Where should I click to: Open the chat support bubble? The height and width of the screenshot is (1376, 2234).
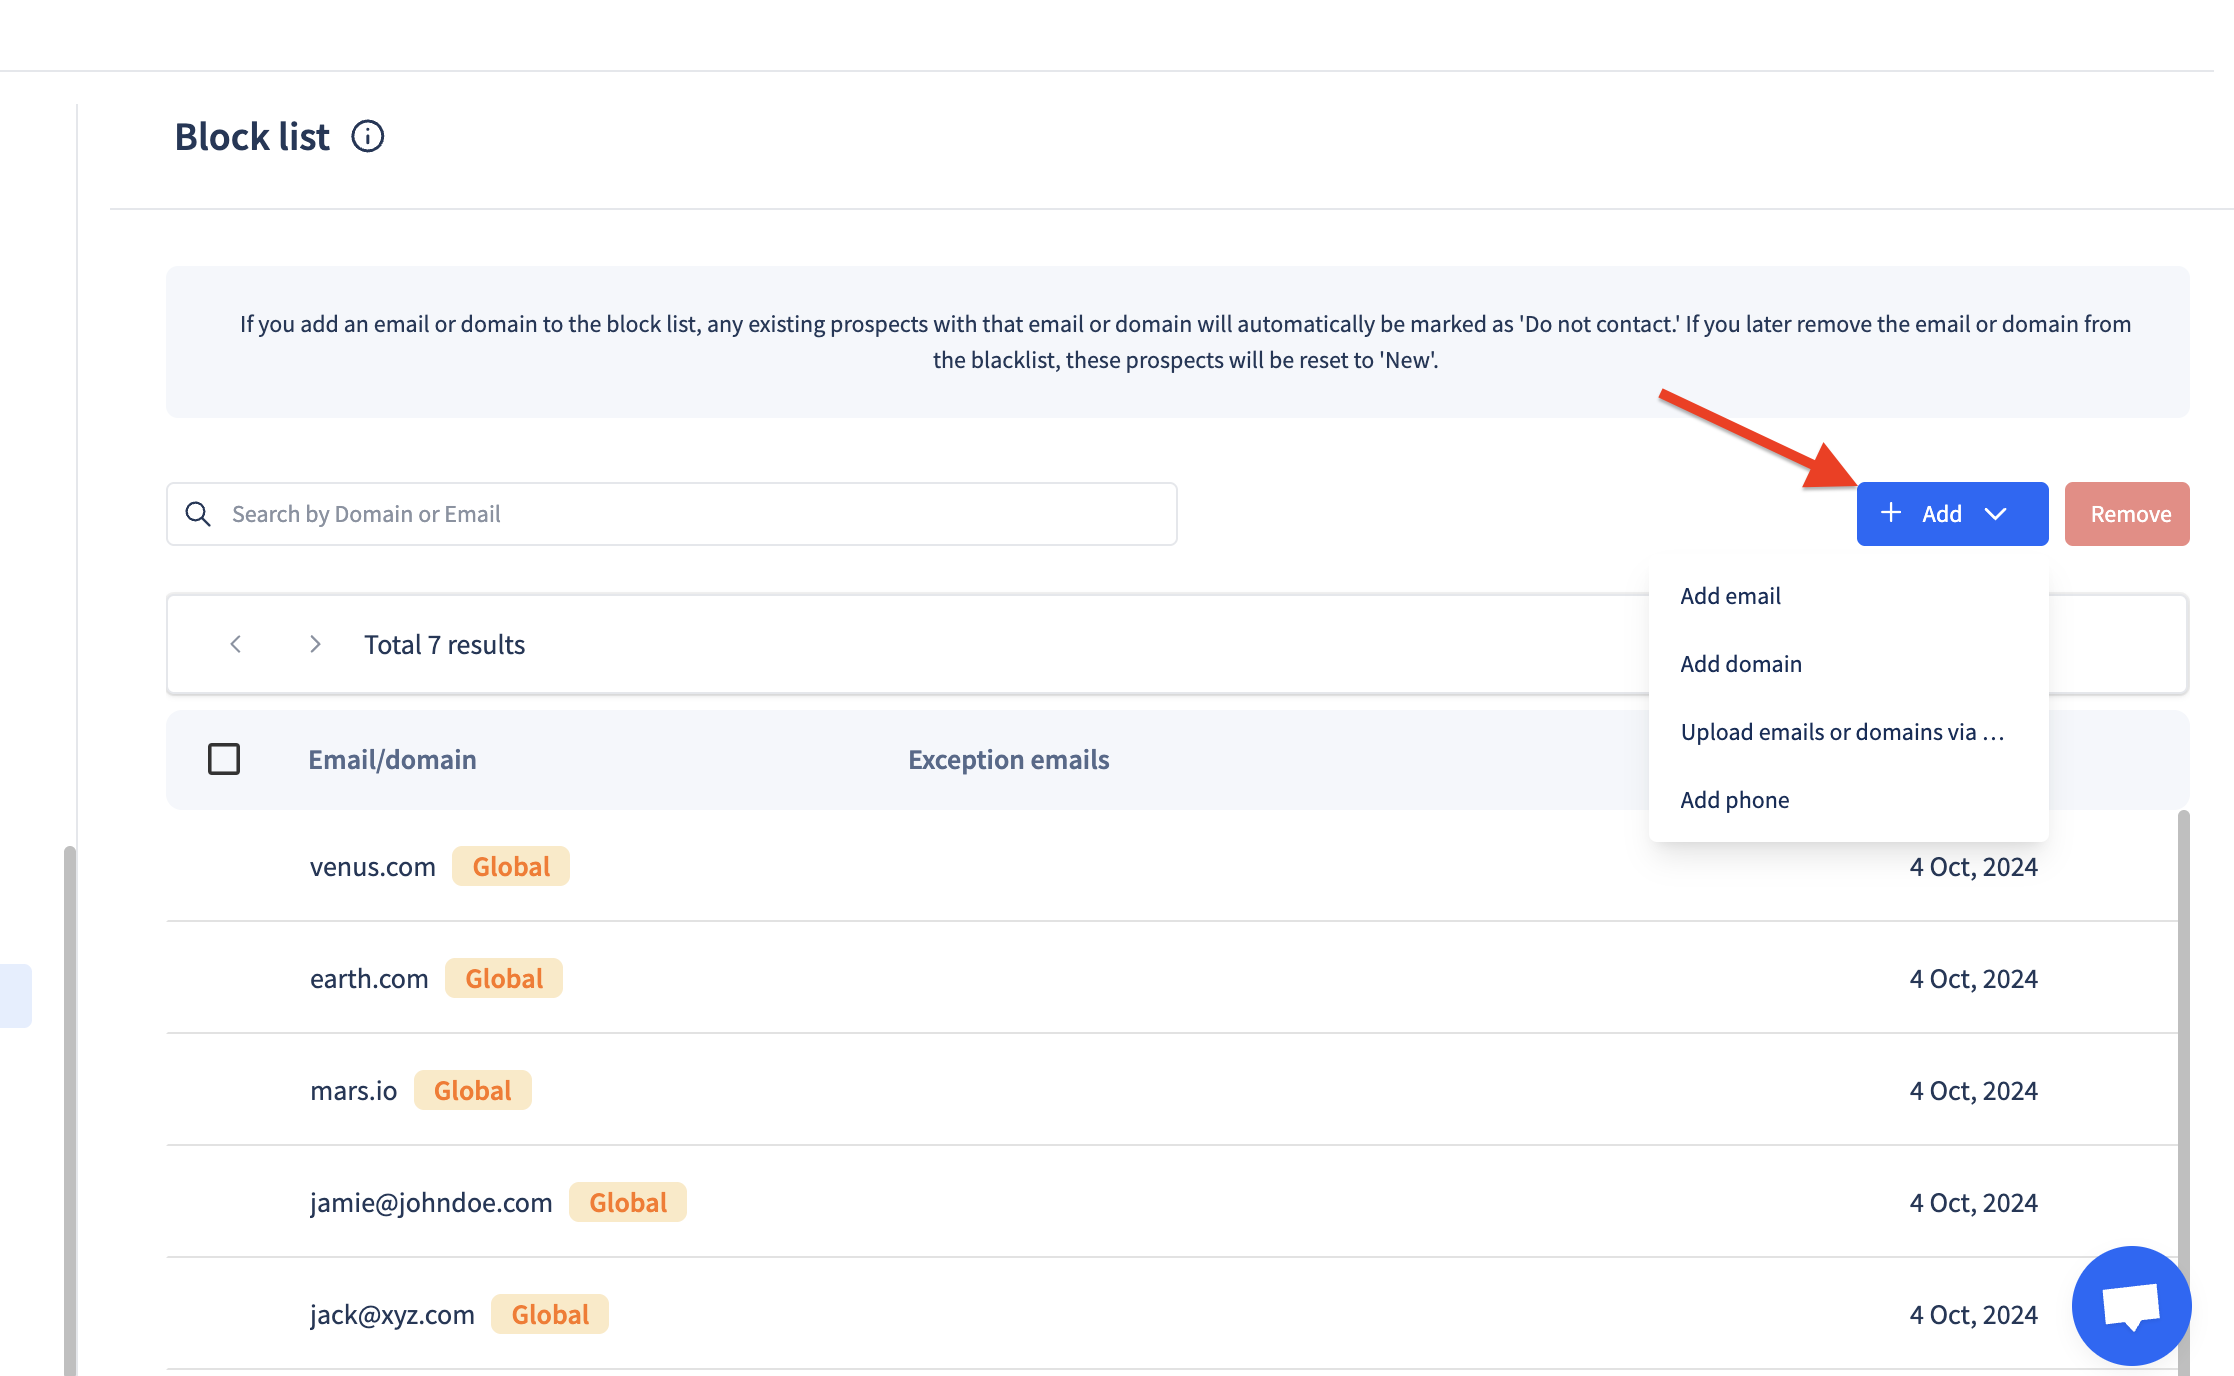coord(2131,1305)
